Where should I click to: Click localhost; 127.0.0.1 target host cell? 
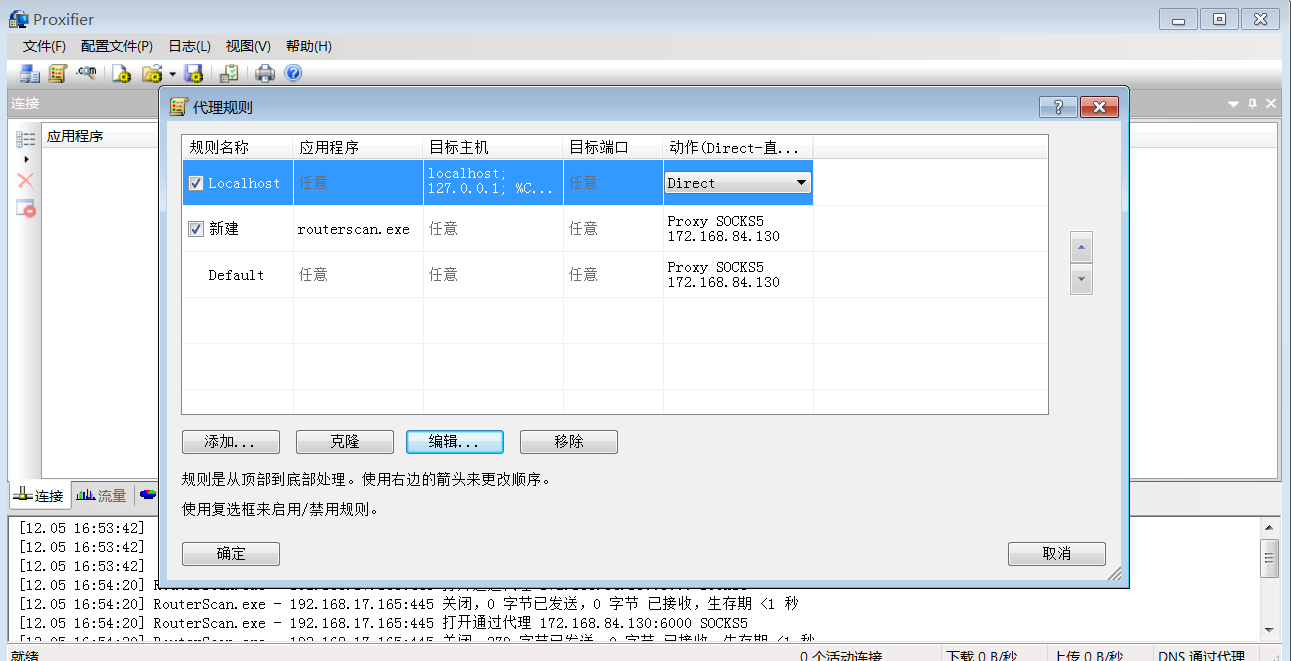pyautogui.click(x=491, y=181)
